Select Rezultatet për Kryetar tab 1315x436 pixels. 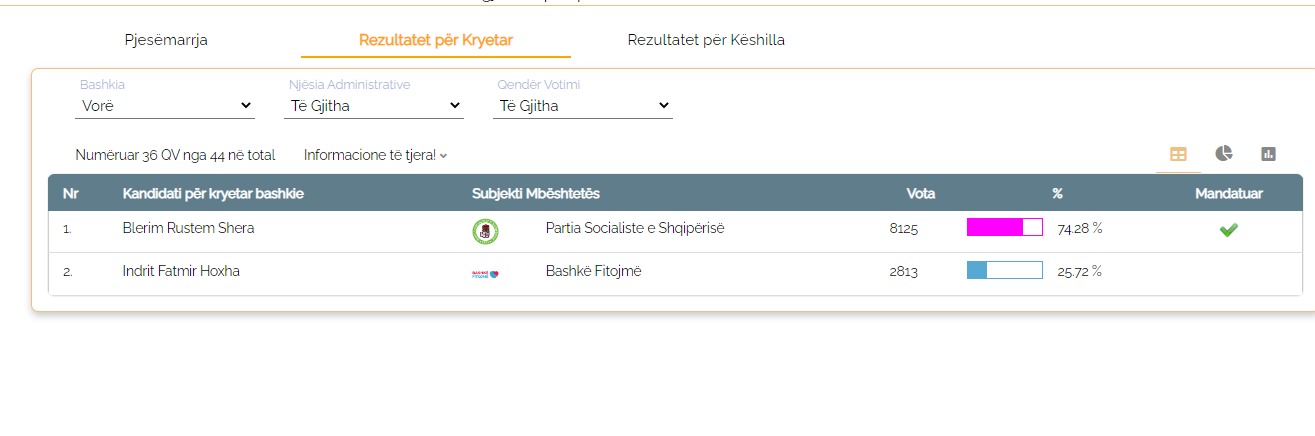(436, 40)
